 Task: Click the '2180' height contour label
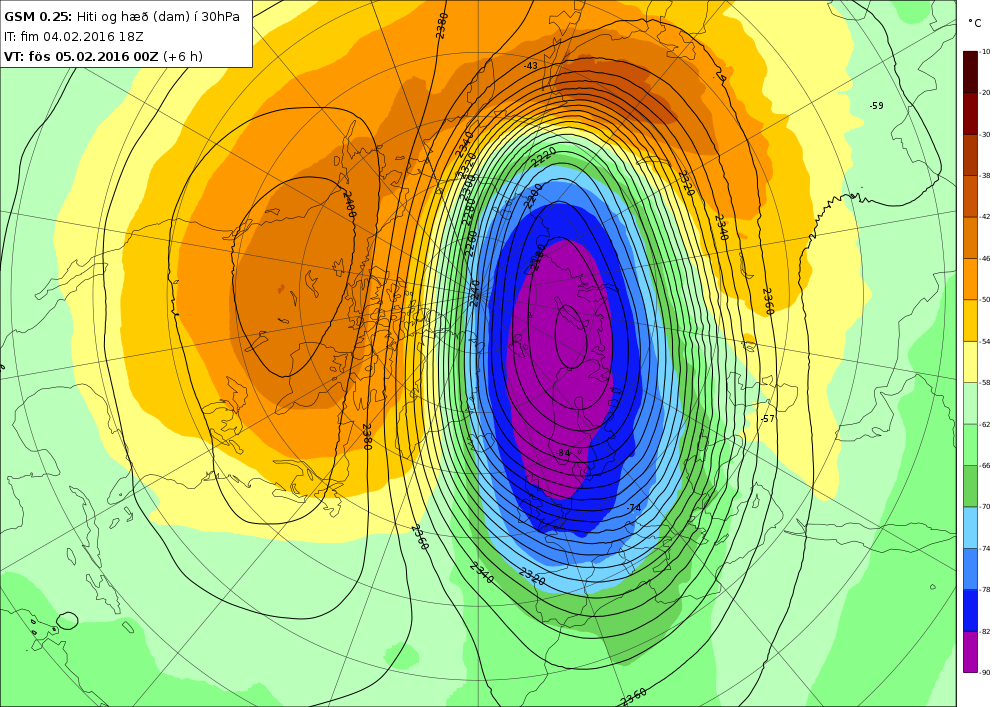539,257
